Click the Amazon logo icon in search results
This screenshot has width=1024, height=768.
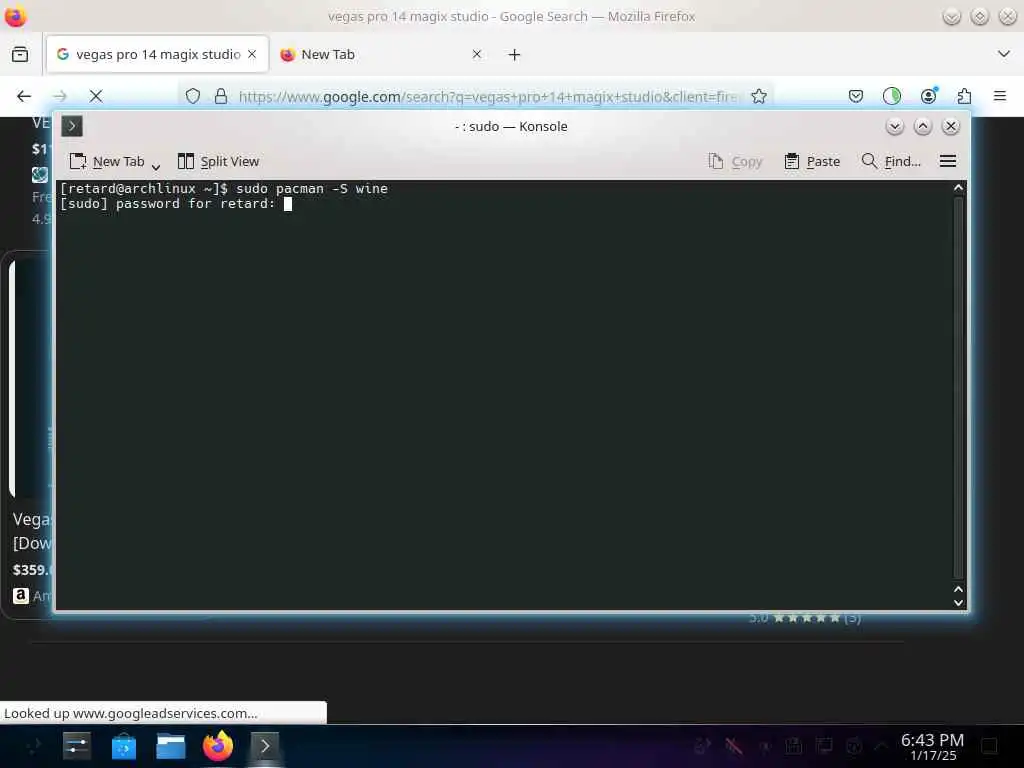click(x=21, y=596)
